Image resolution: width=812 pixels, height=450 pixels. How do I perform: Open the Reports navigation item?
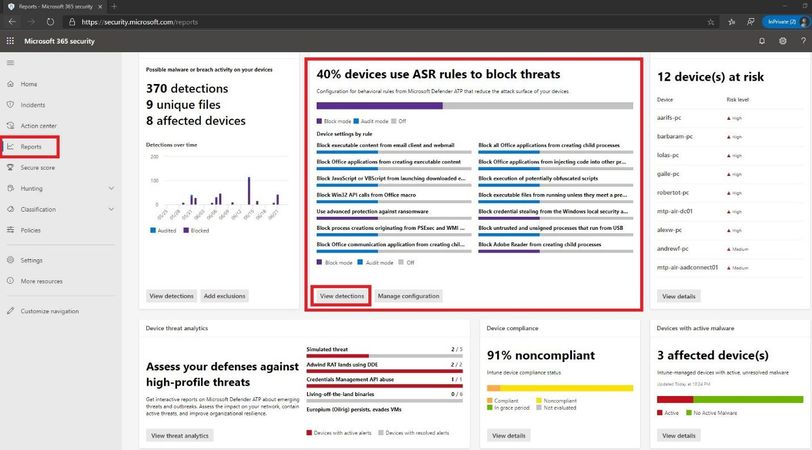tap(31, 147)
